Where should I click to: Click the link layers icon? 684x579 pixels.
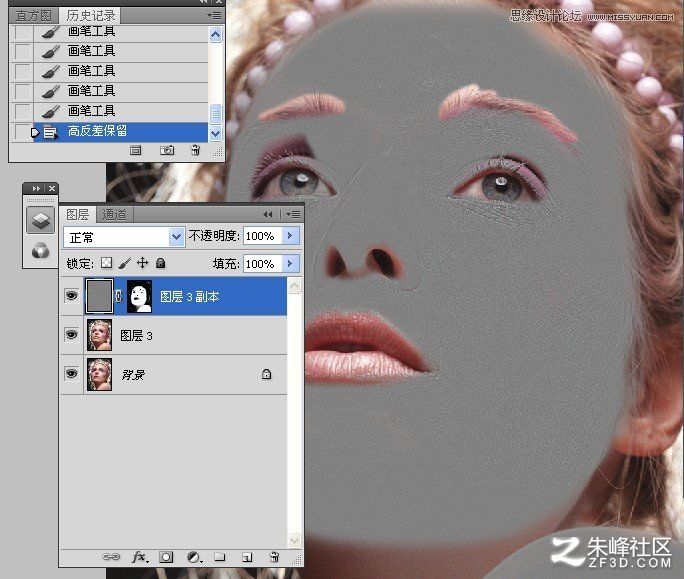click(x=111, y=557)
